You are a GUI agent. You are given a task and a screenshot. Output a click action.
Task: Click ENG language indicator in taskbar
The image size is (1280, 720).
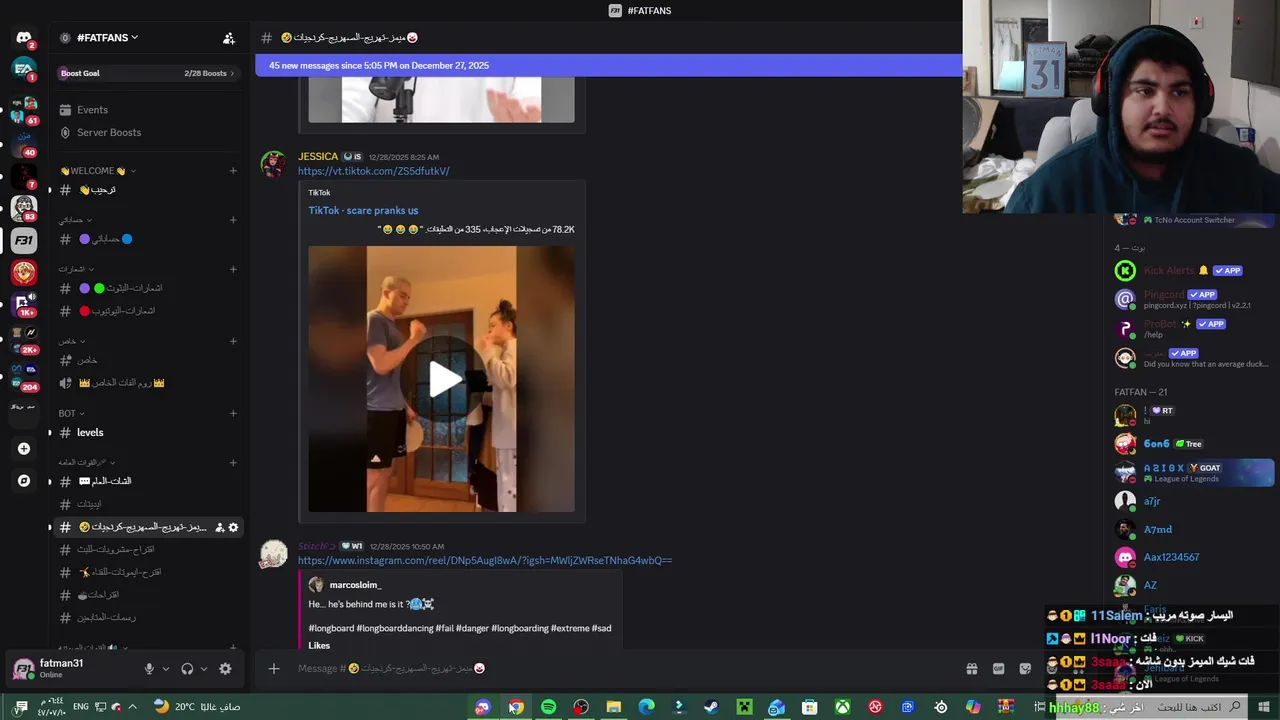81,707
